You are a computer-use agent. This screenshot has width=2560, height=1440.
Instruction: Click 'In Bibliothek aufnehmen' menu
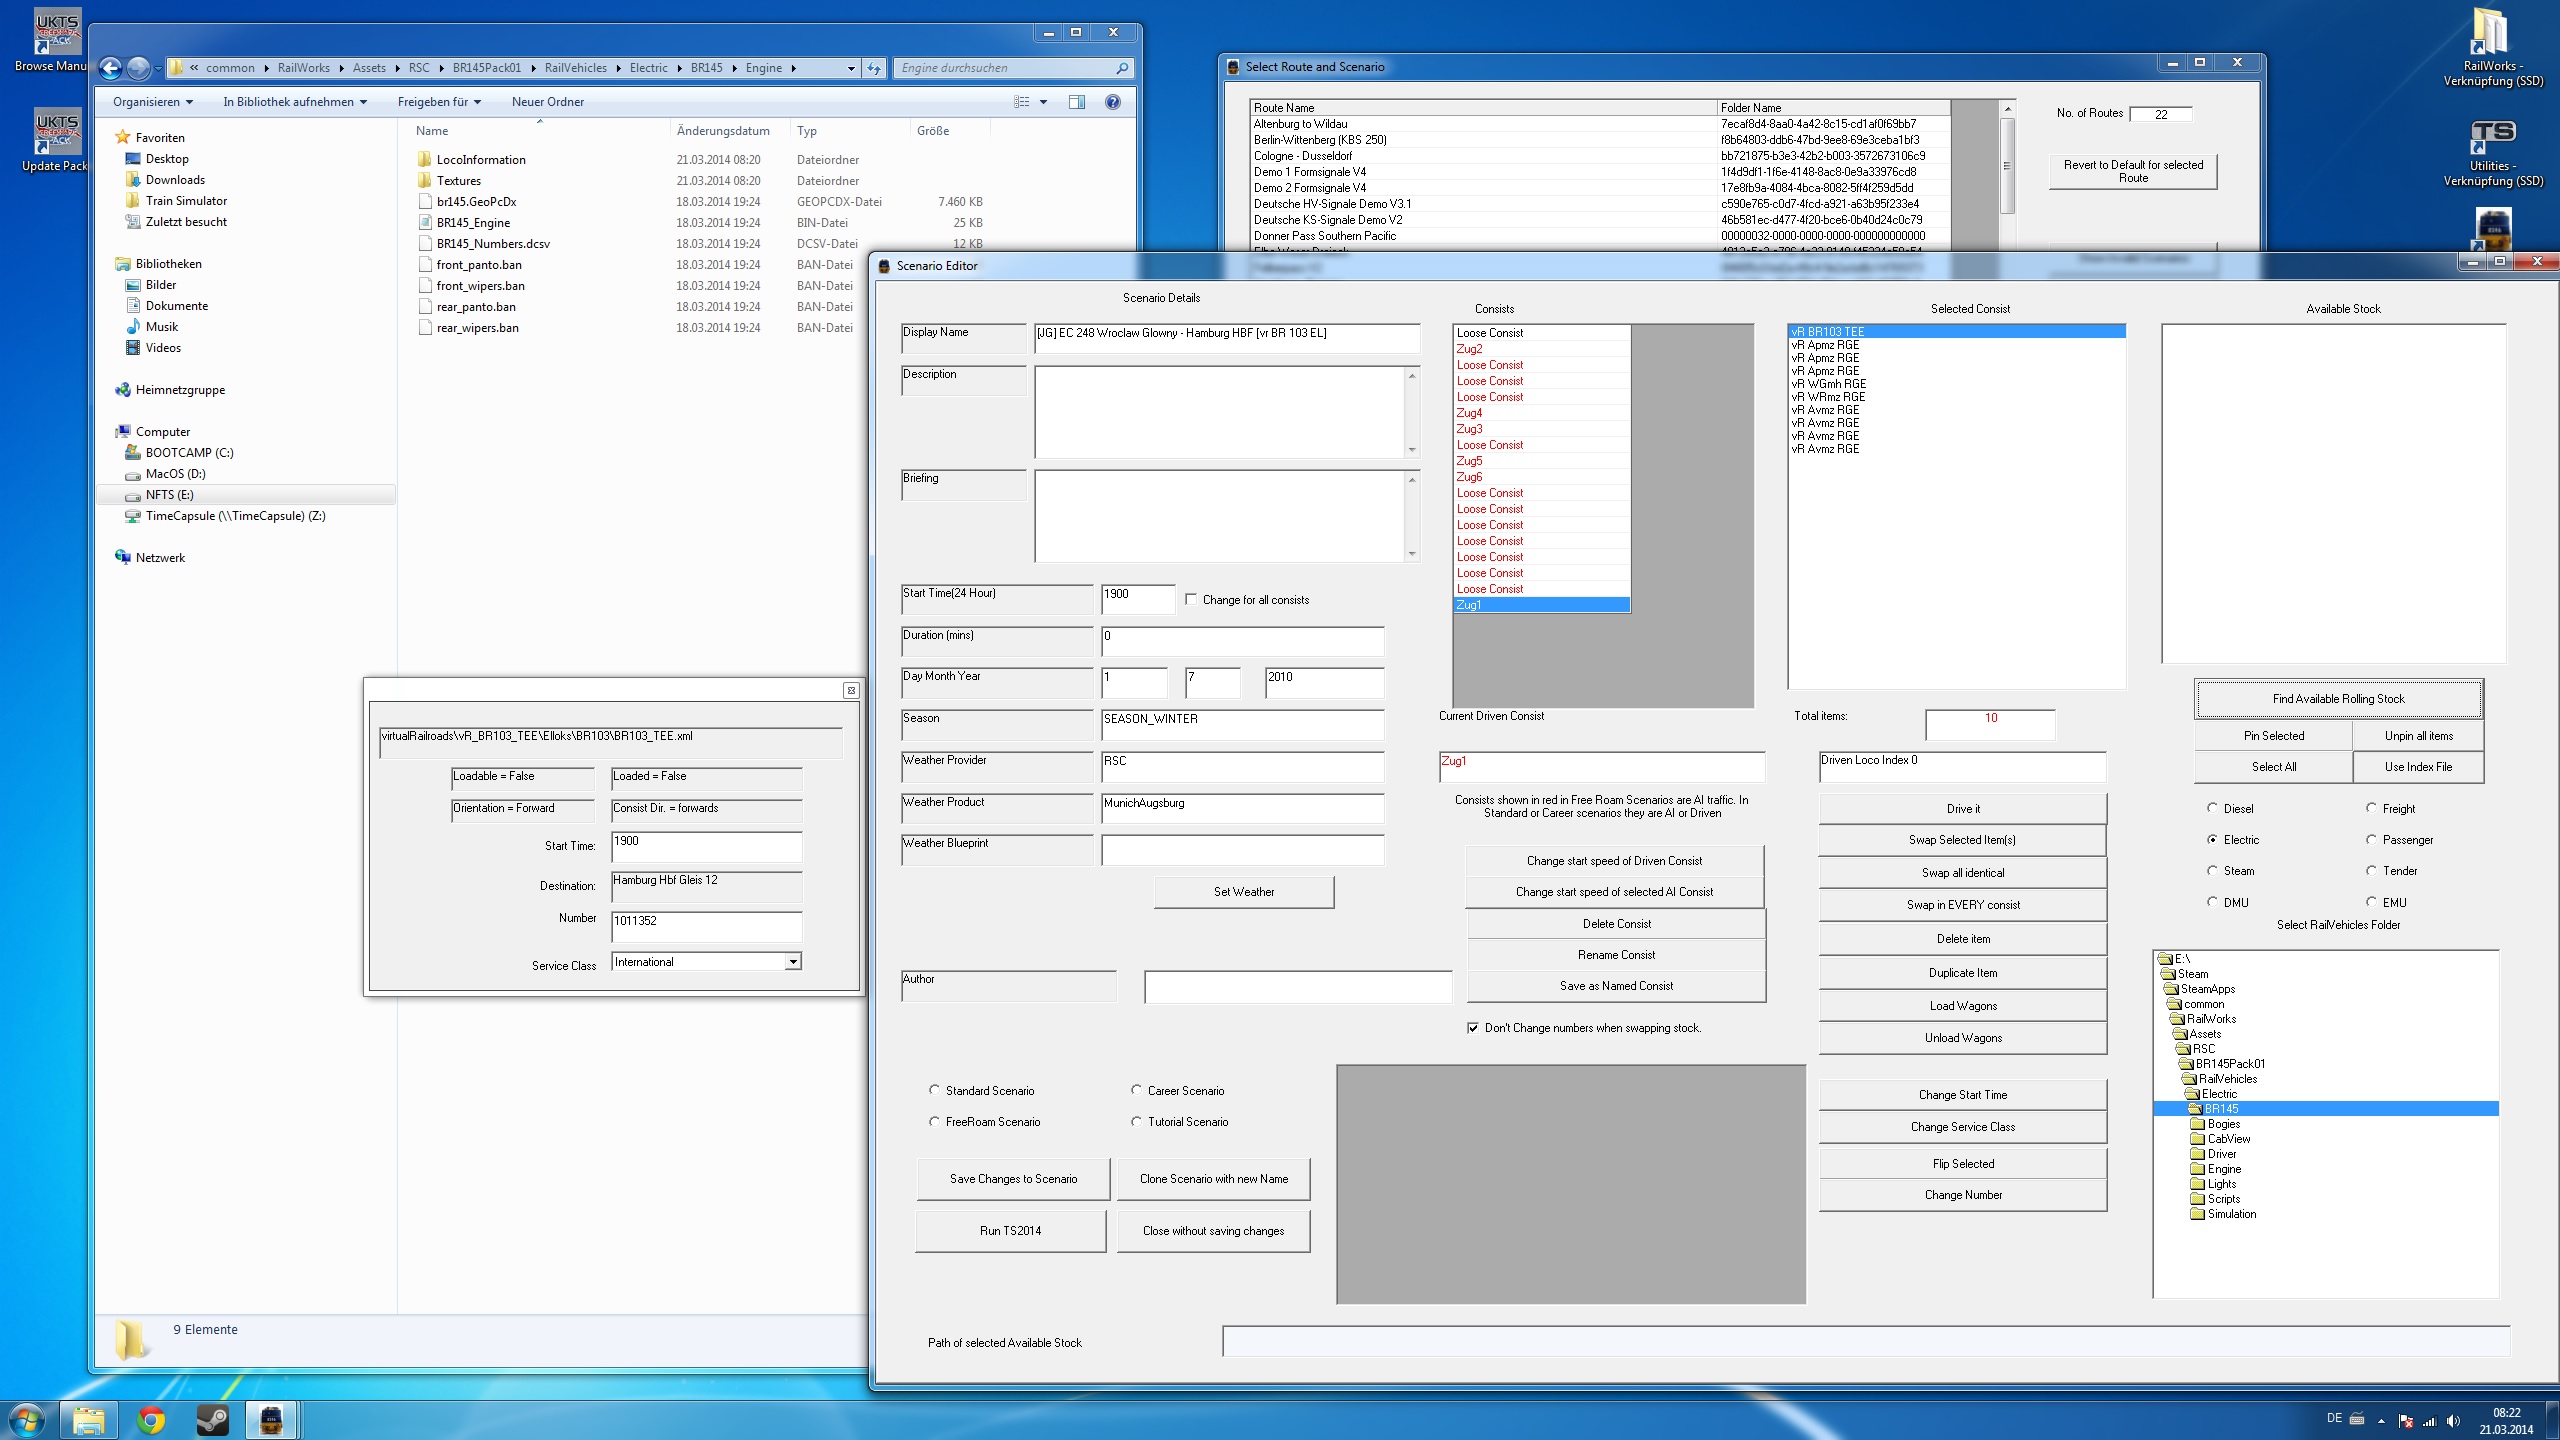295,102
